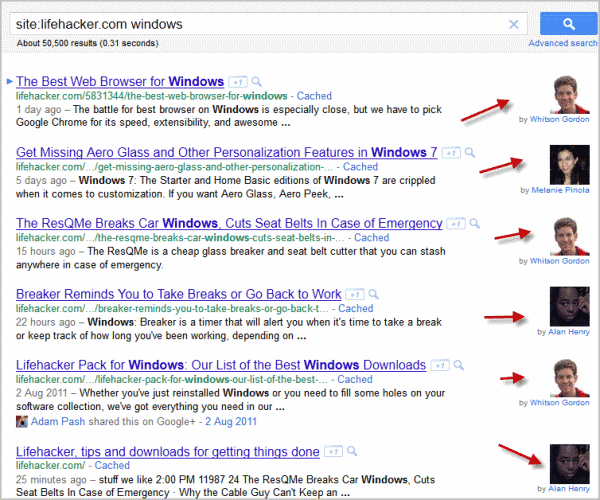Click +1 button beside Aero Glass result
This screenshot has width=600, height=500.
tap(451, 153)
